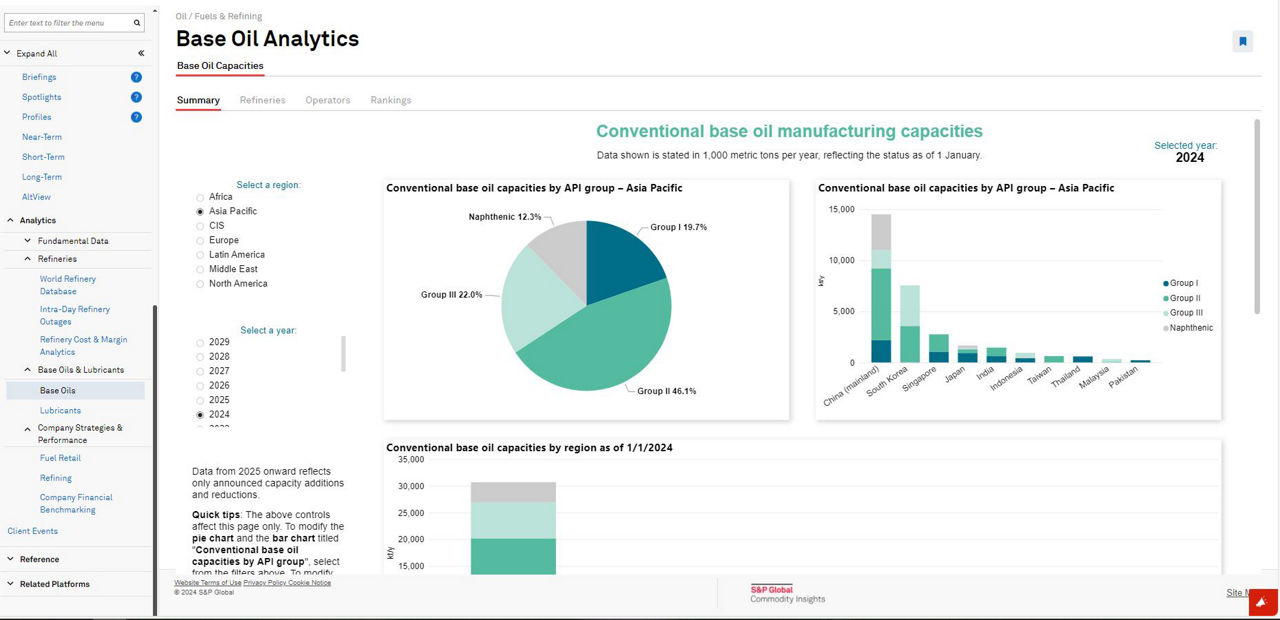Click the Group II legend color swatch

click(x=1165, y=299)
